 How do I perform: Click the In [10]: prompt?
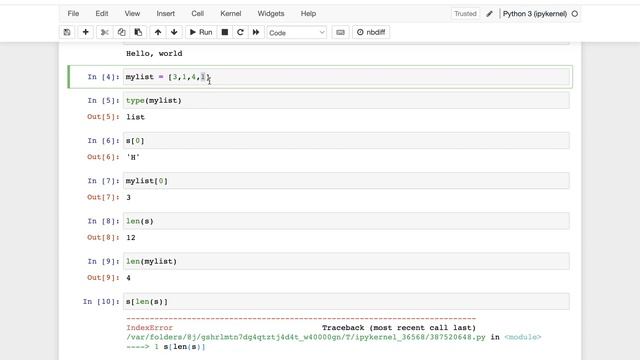101,302
